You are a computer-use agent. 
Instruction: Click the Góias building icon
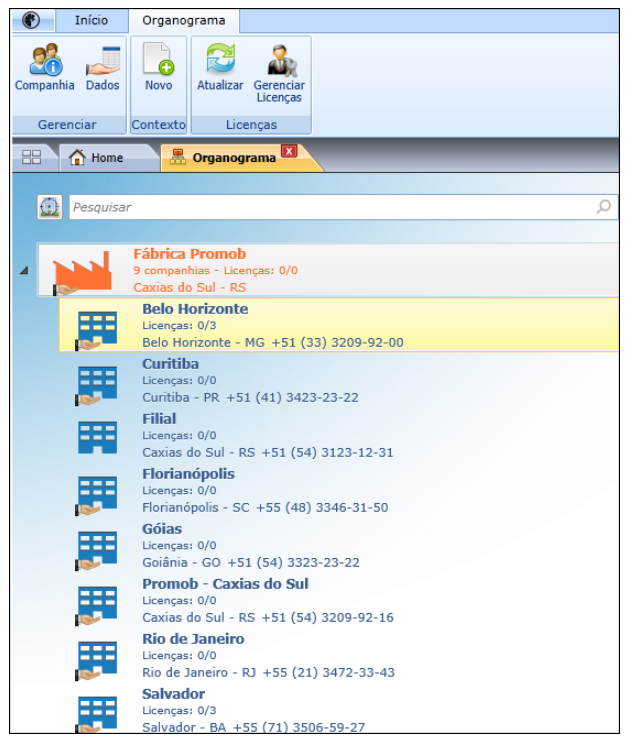97,550
